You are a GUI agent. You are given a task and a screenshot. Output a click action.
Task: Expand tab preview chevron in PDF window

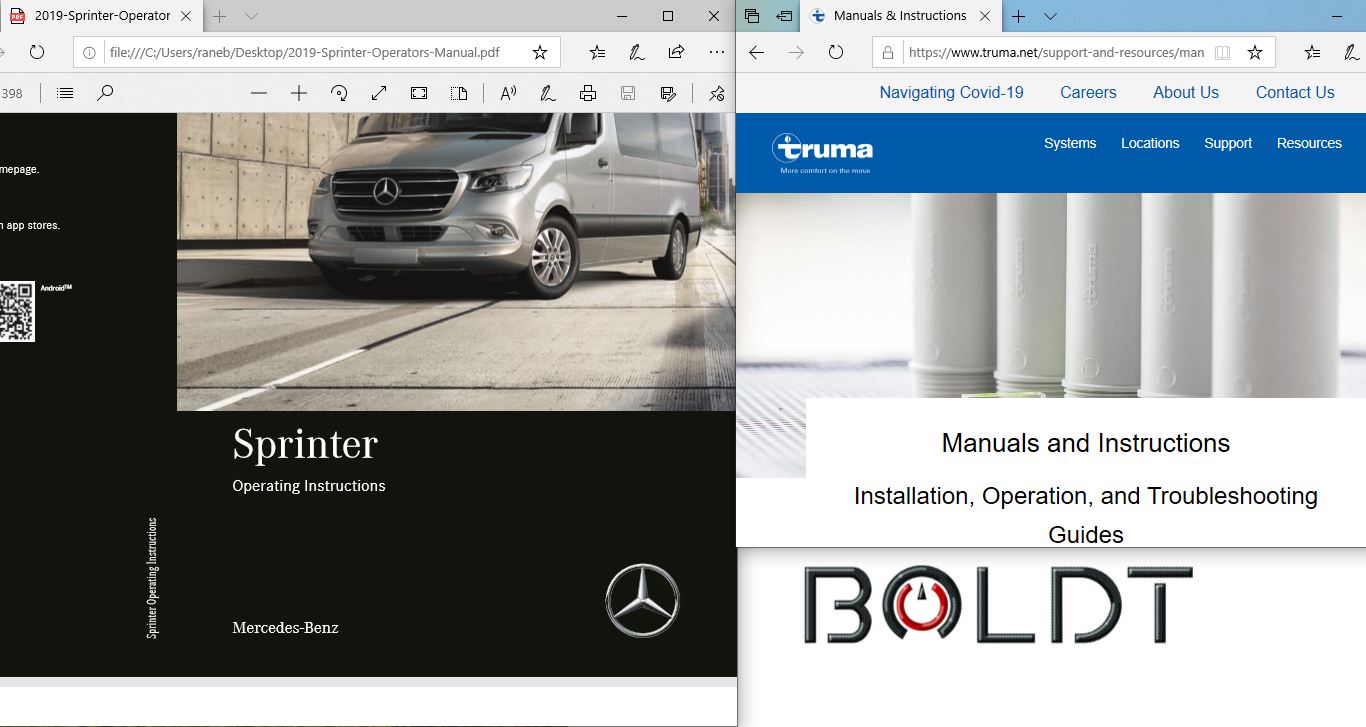tap(251, 16)
